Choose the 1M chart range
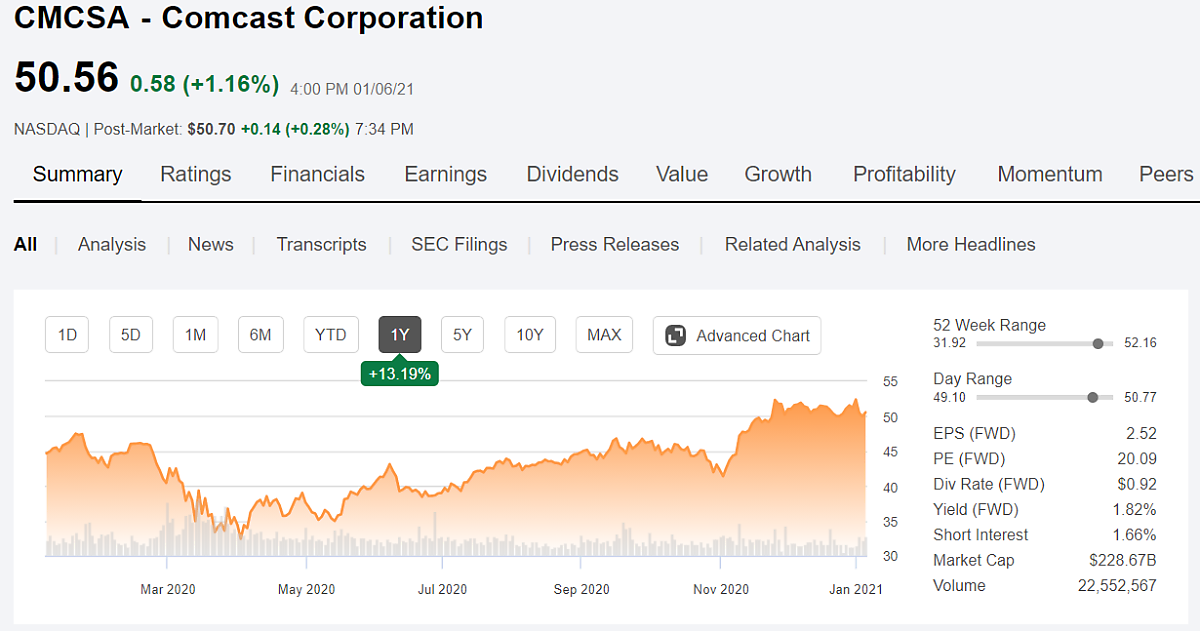 pos(195,335)
